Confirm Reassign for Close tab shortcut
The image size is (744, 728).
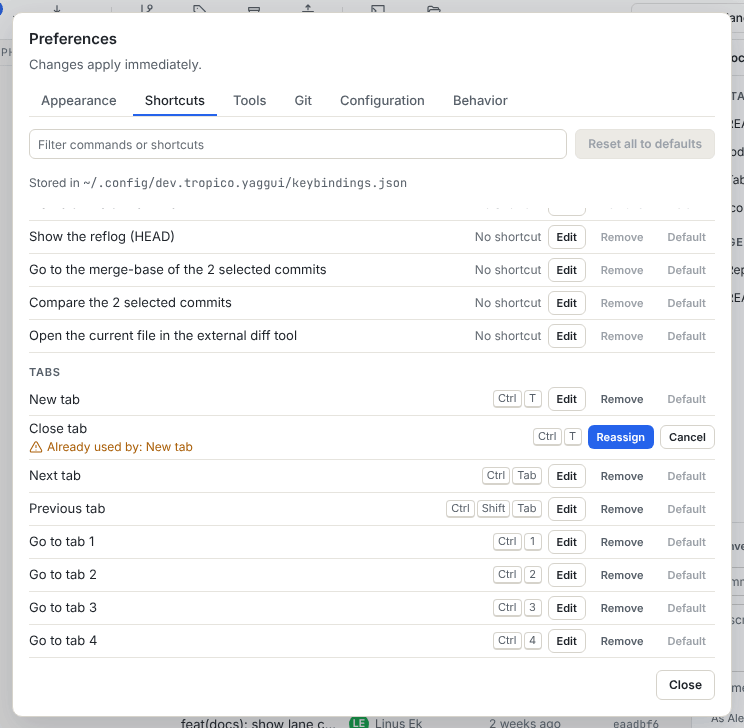tap(621, 437)
